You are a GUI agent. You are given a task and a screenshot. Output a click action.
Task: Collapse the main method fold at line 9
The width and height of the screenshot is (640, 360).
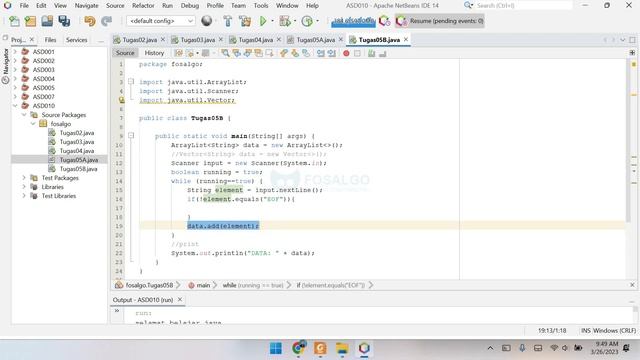pos(131,136)
